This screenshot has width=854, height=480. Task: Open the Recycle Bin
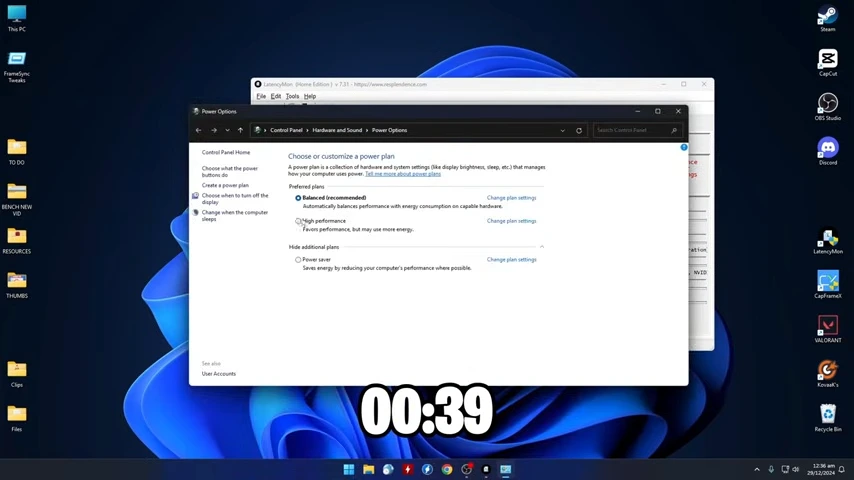pos(827,418)
